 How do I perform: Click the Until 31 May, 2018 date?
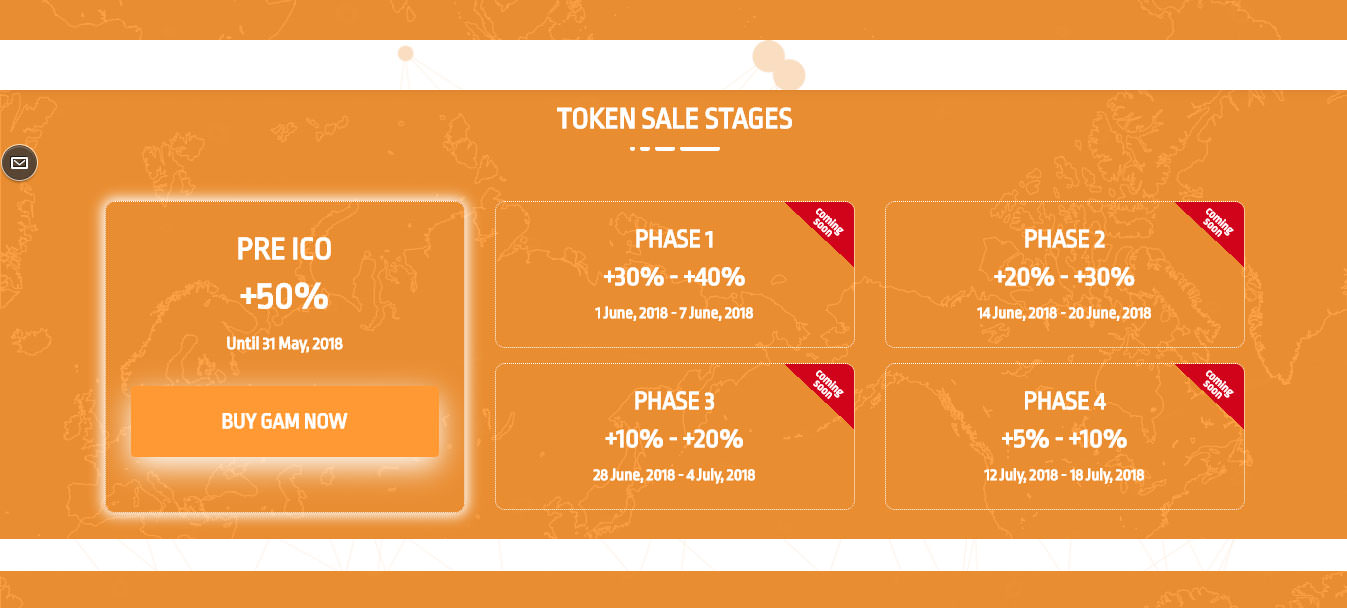(284, 343)
